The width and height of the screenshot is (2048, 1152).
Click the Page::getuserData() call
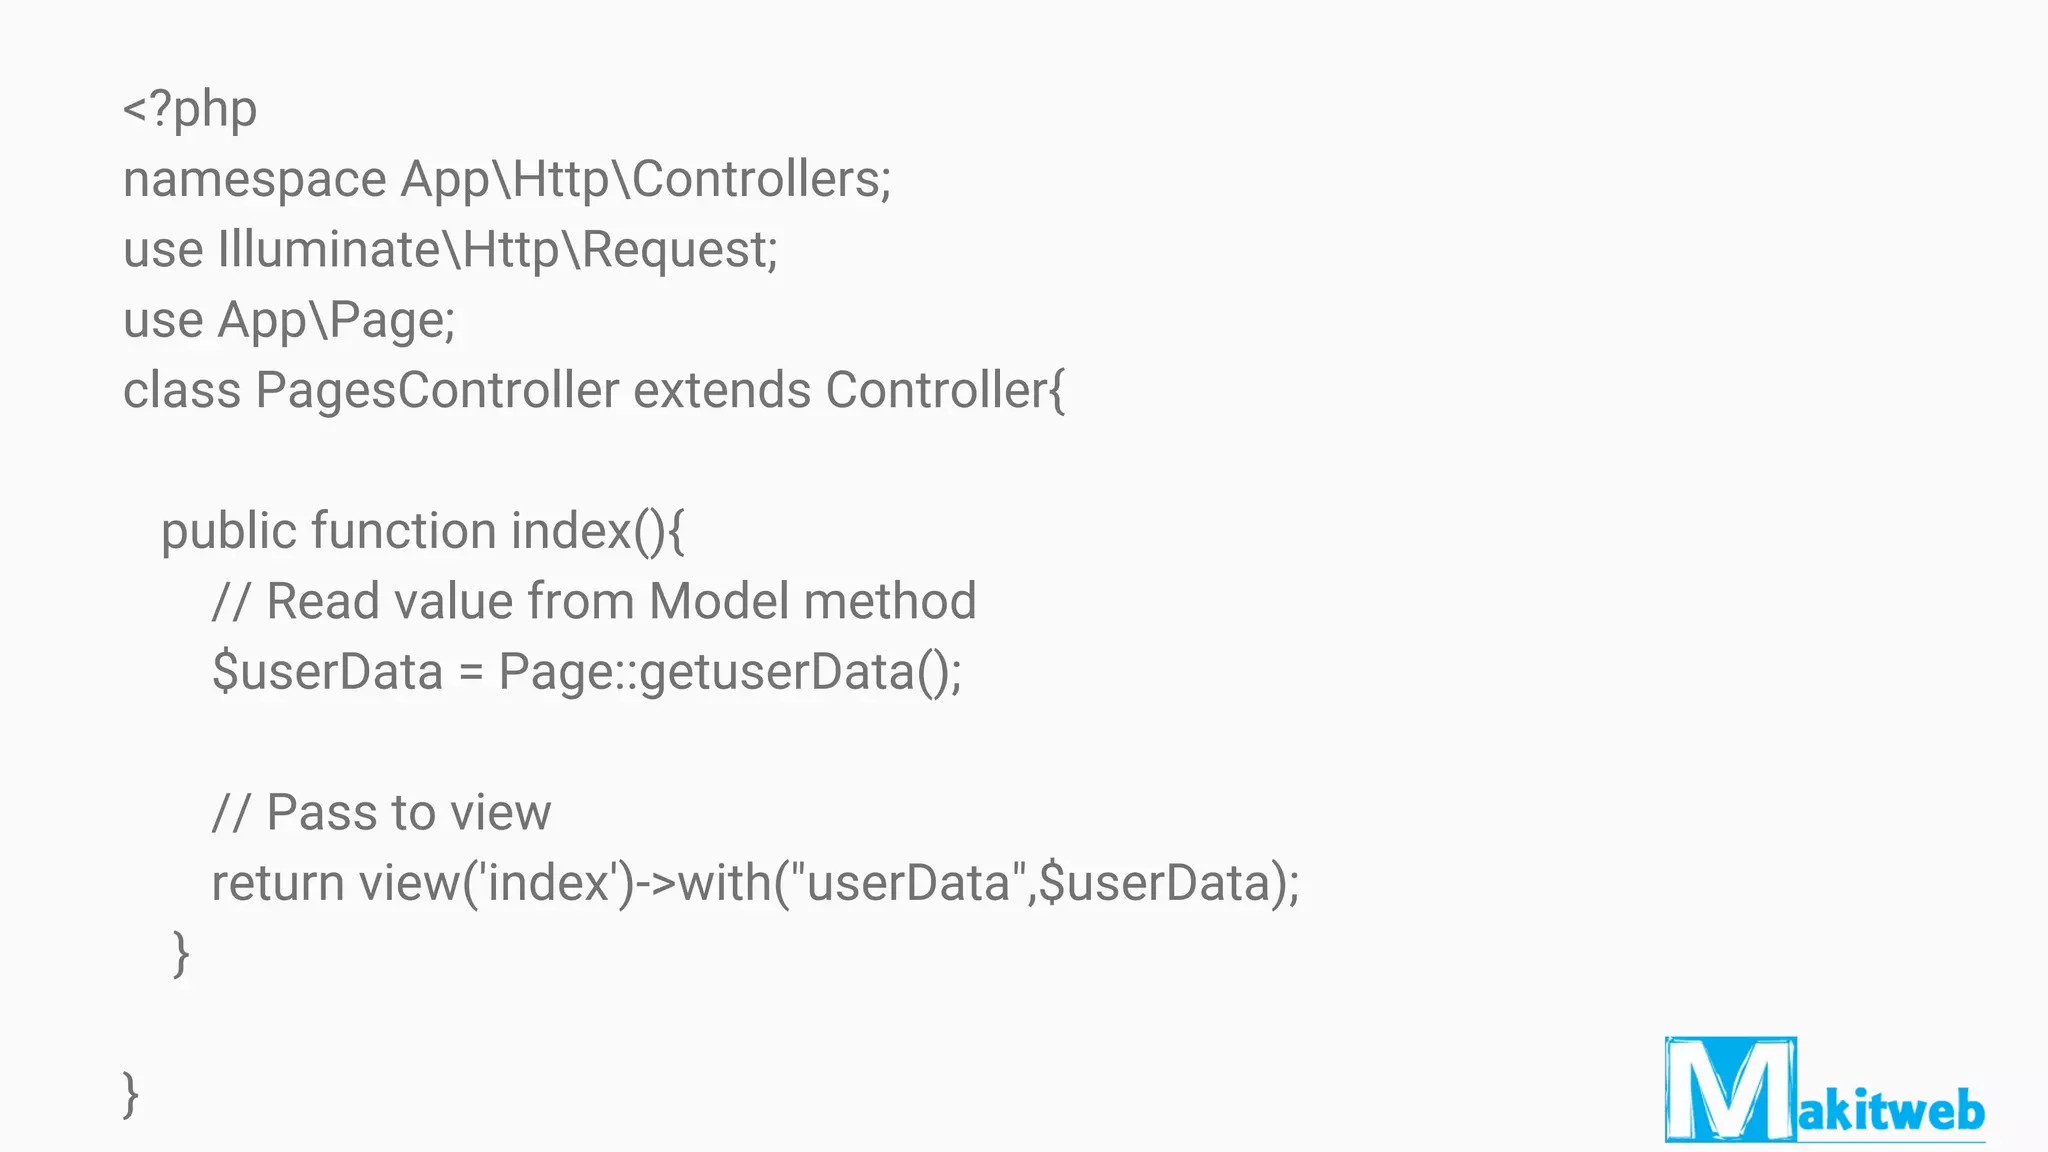[729, 672]
